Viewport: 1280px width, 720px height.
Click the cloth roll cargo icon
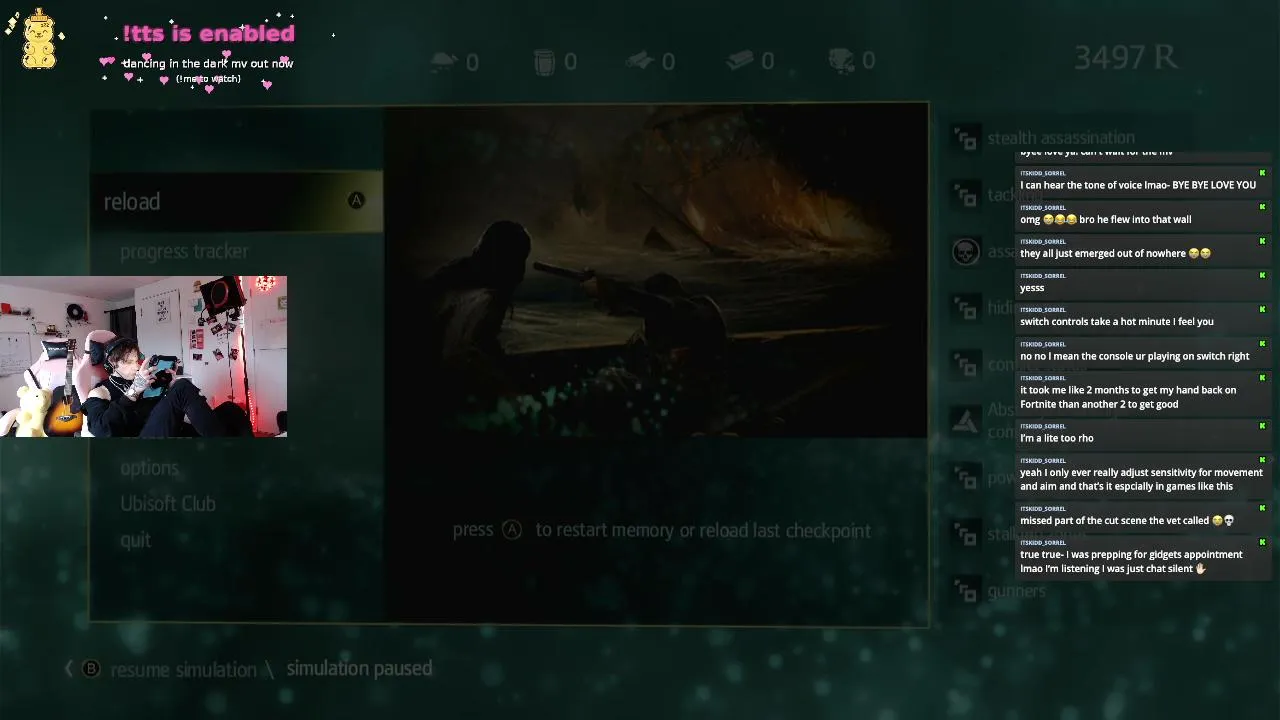[x=640, y=62]
